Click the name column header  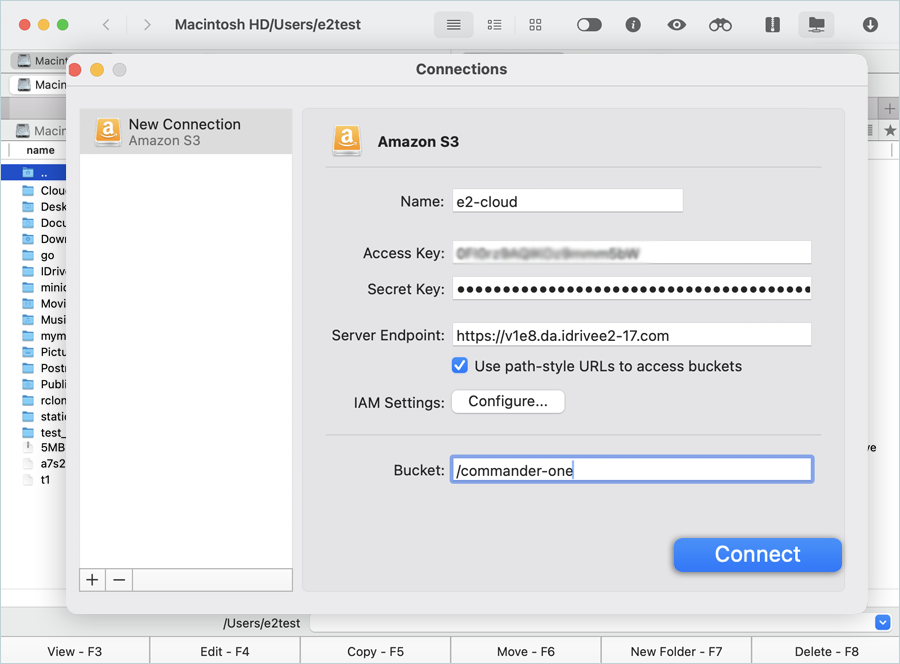40,150
